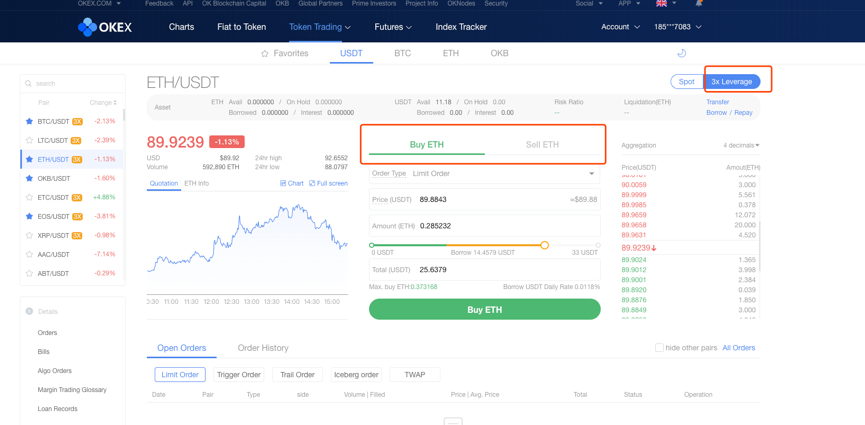Open the Order Type Limit Order dropdown
The width and height of the screenshot is (865, 425).
click(484, 173)
